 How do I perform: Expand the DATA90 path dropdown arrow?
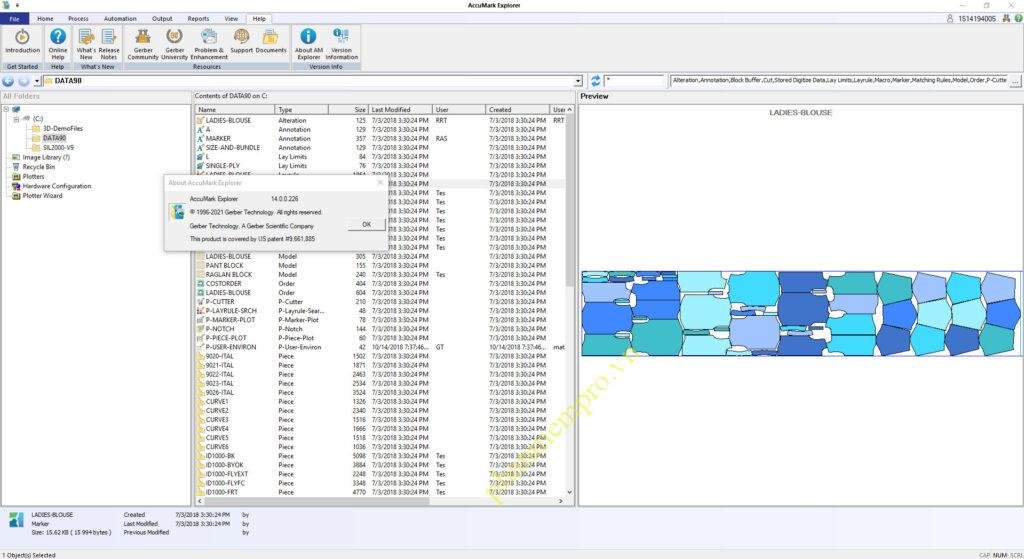pos(578,80)
